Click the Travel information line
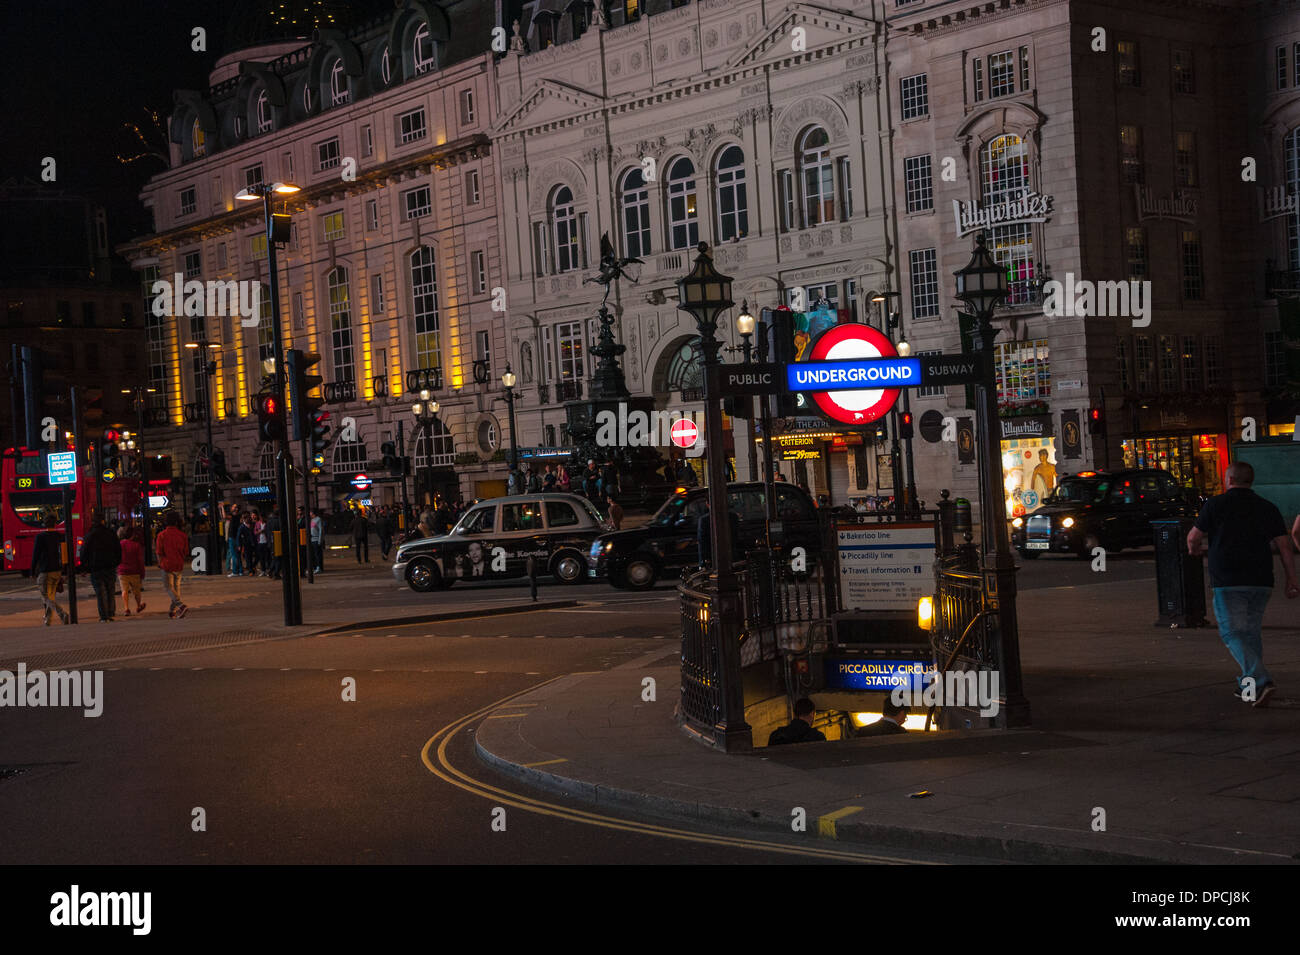The height and width of the screenshot is (955, 1300). (x=879, y=570)
